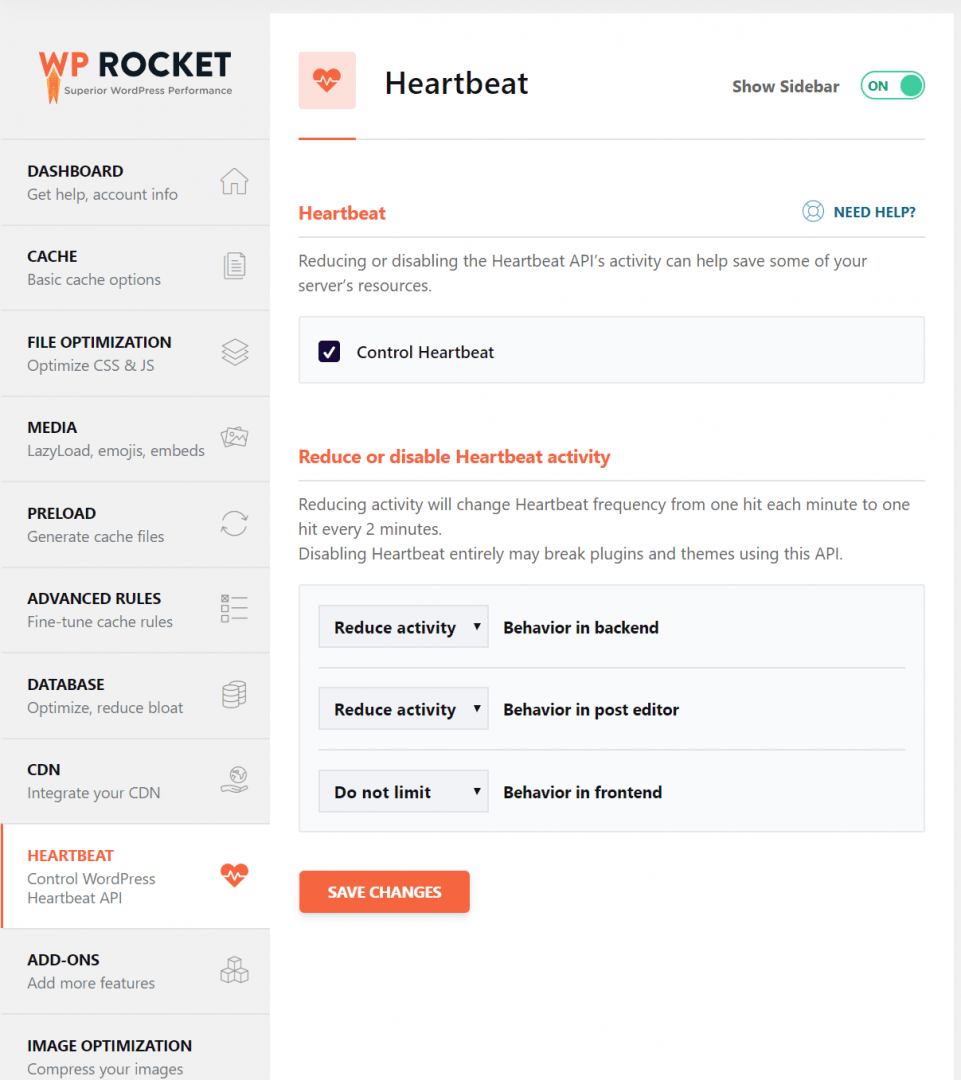
Task: Click the Heartbeat heart icon in sidebar
Action: pyautogui.click(x=234, y=875)
